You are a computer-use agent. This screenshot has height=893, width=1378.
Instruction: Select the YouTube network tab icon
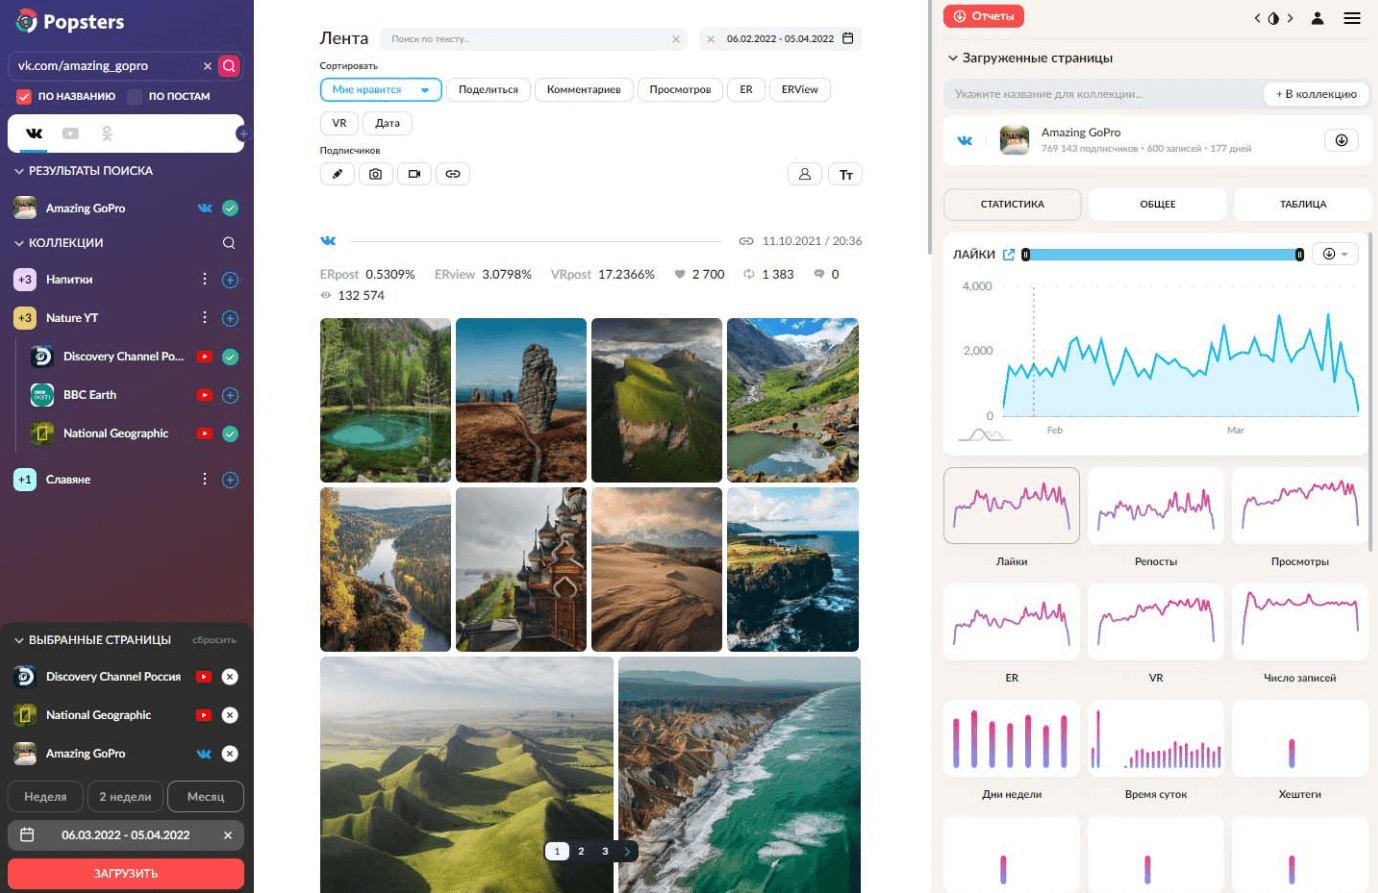(x=70, y=133)
